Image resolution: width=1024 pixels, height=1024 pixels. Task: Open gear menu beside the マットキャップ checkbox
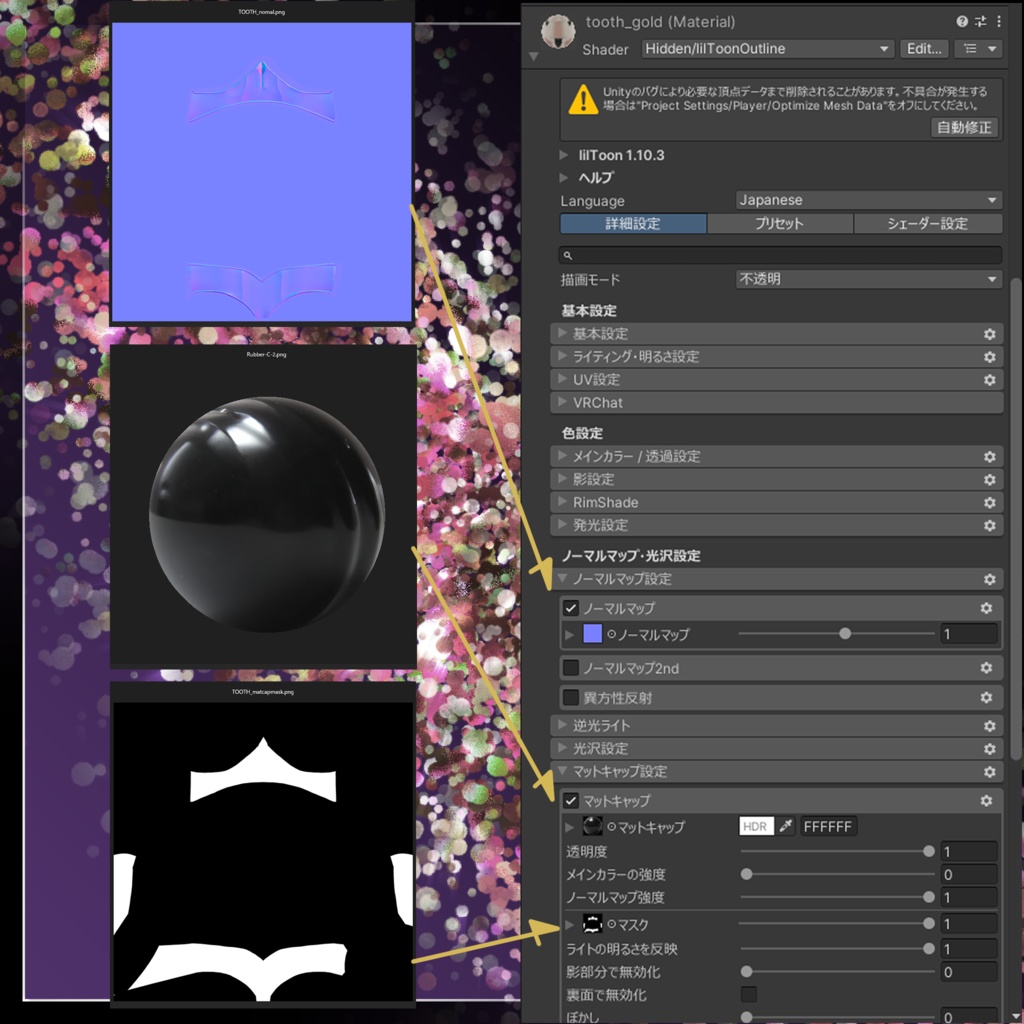(x=986, y=801)
